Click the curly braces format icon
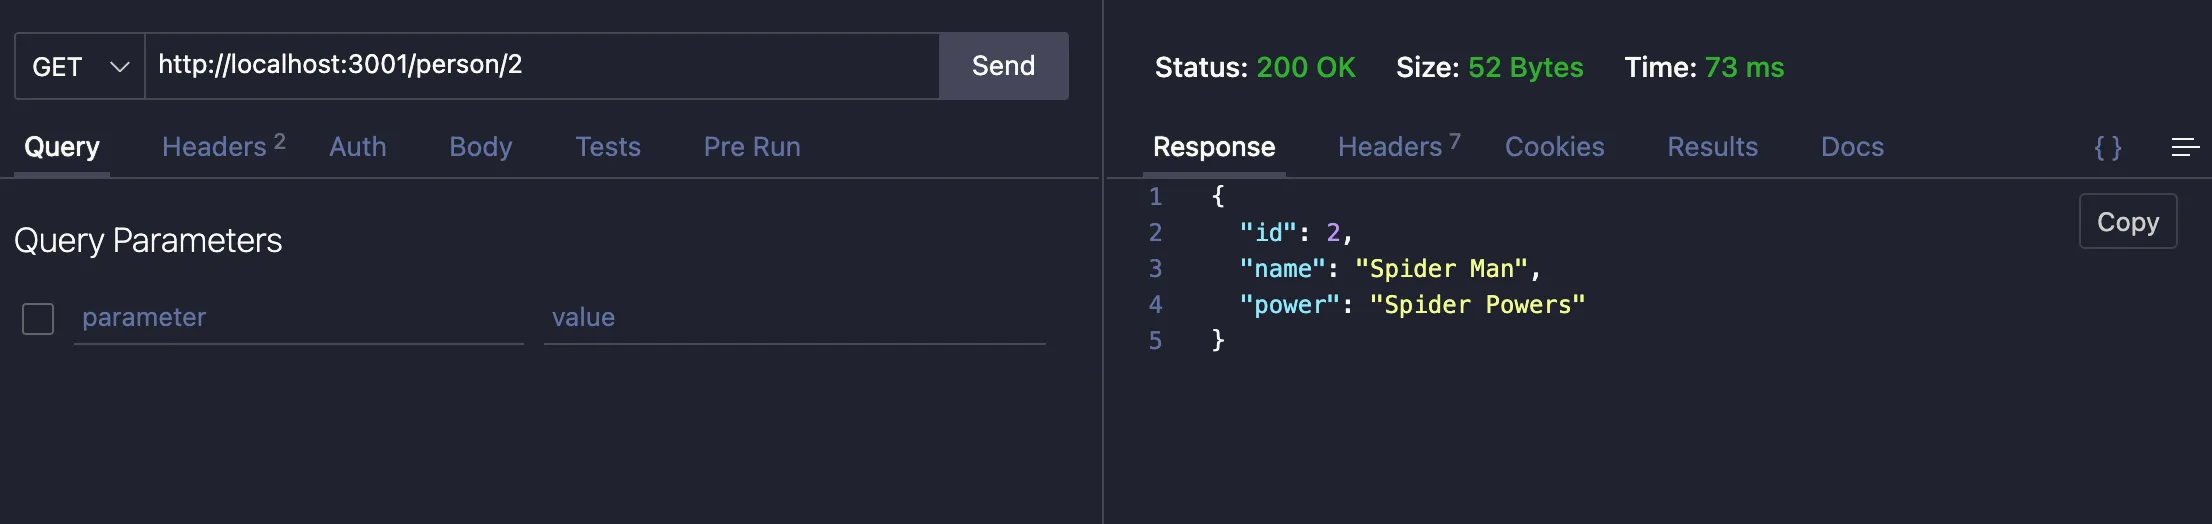2212x524 pixels. tap(2107, 147)
